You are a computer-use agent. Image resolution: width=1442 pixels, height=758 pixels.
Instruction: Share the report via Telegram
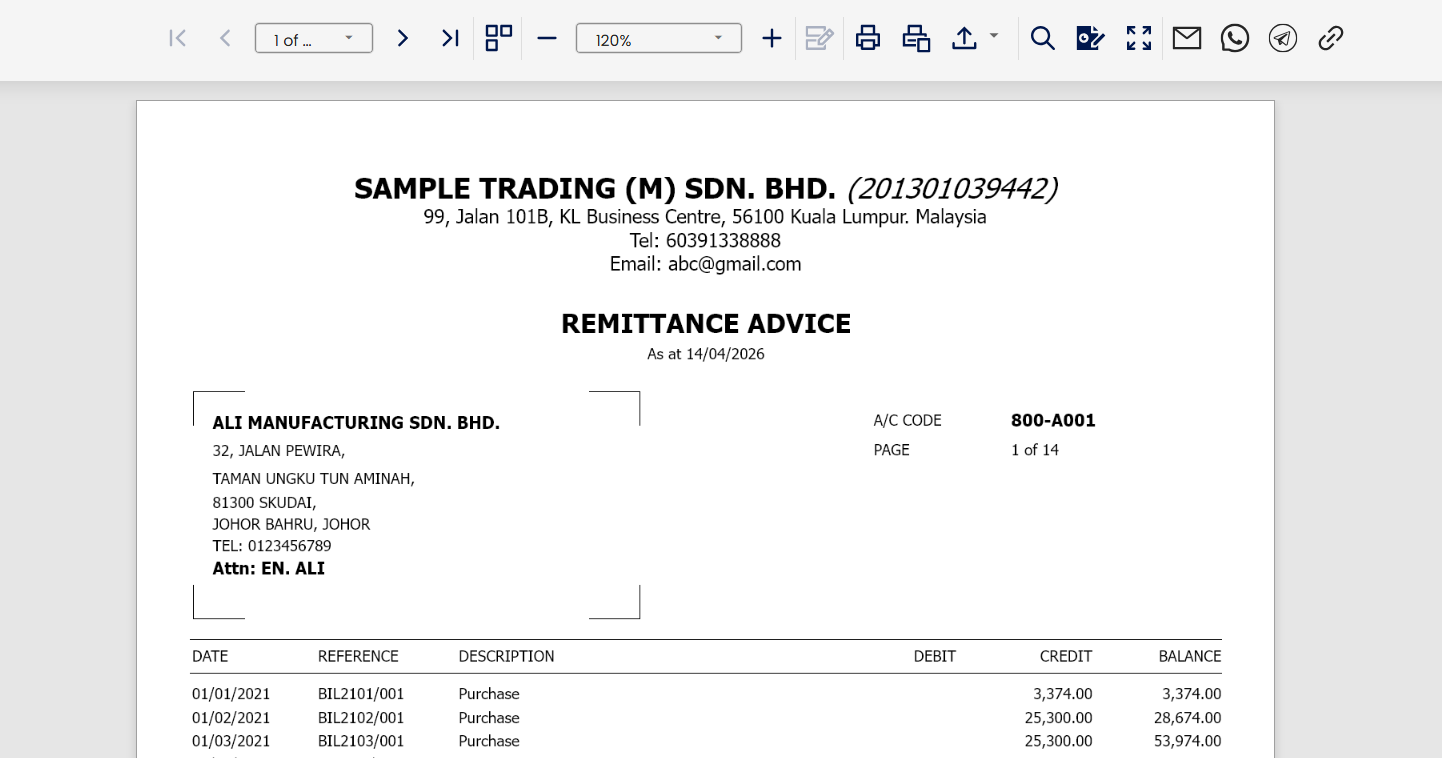pyautogui.click(x=1282, y=39)
